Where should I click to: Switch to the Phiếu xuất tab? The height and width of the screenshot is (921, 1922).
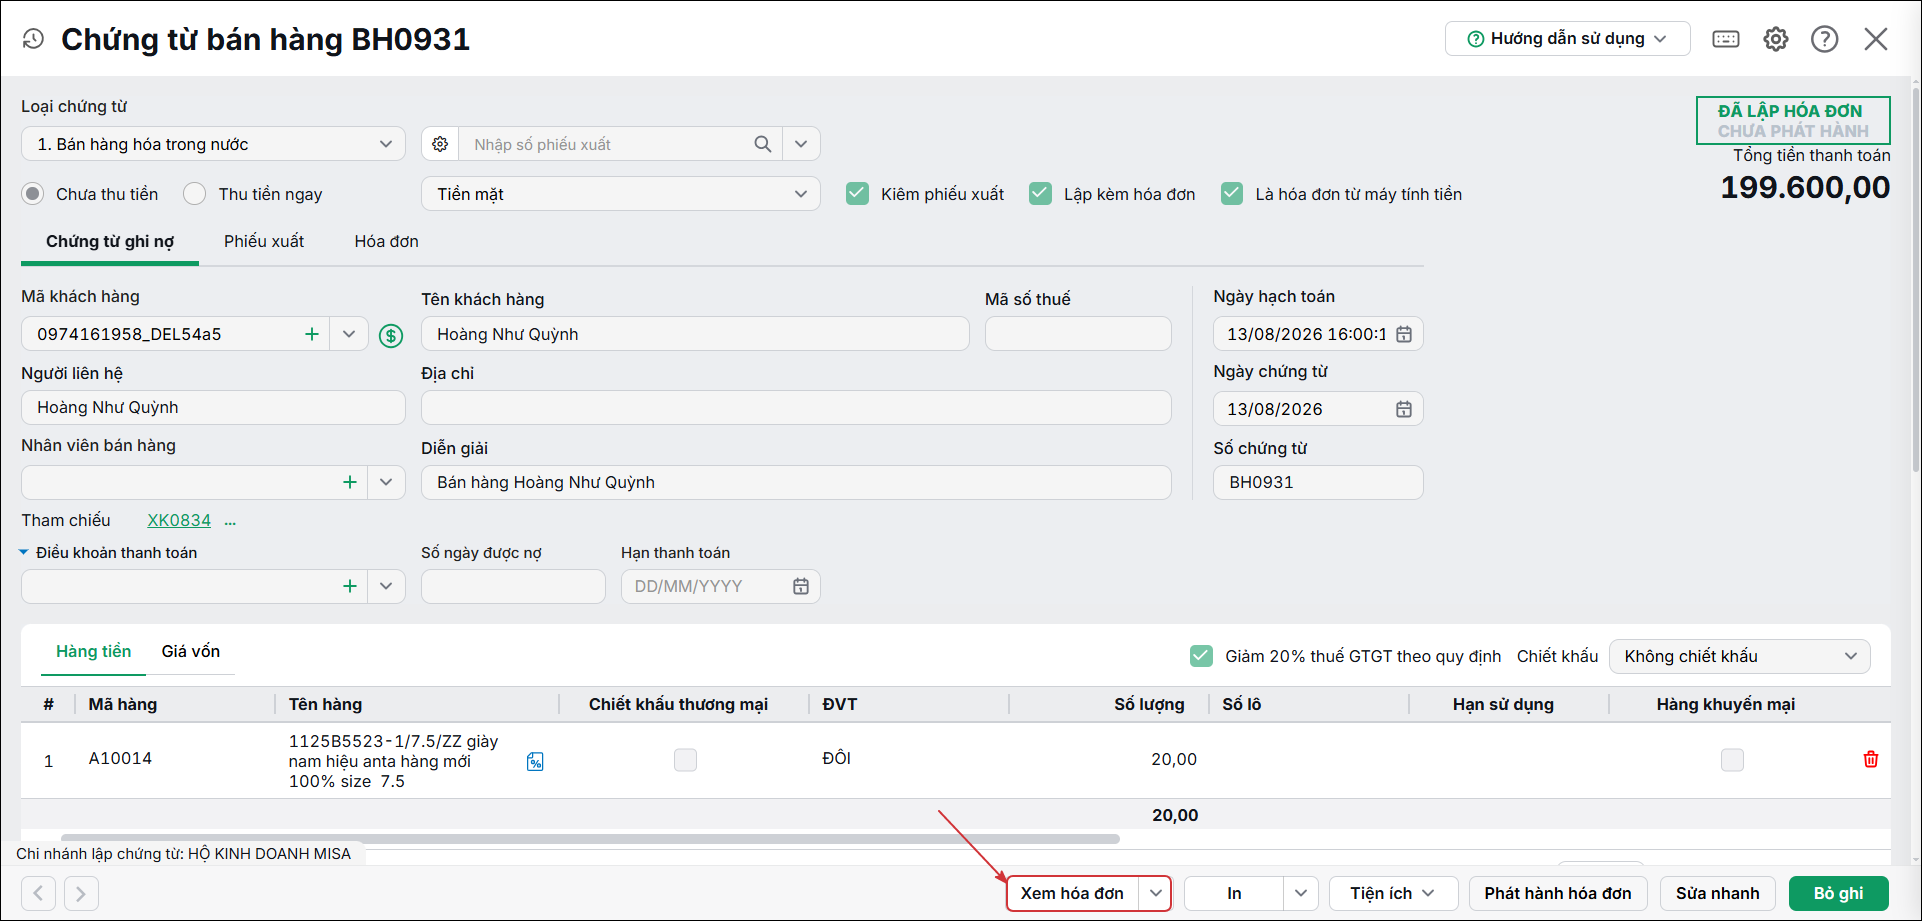click(x=264, y=241)
